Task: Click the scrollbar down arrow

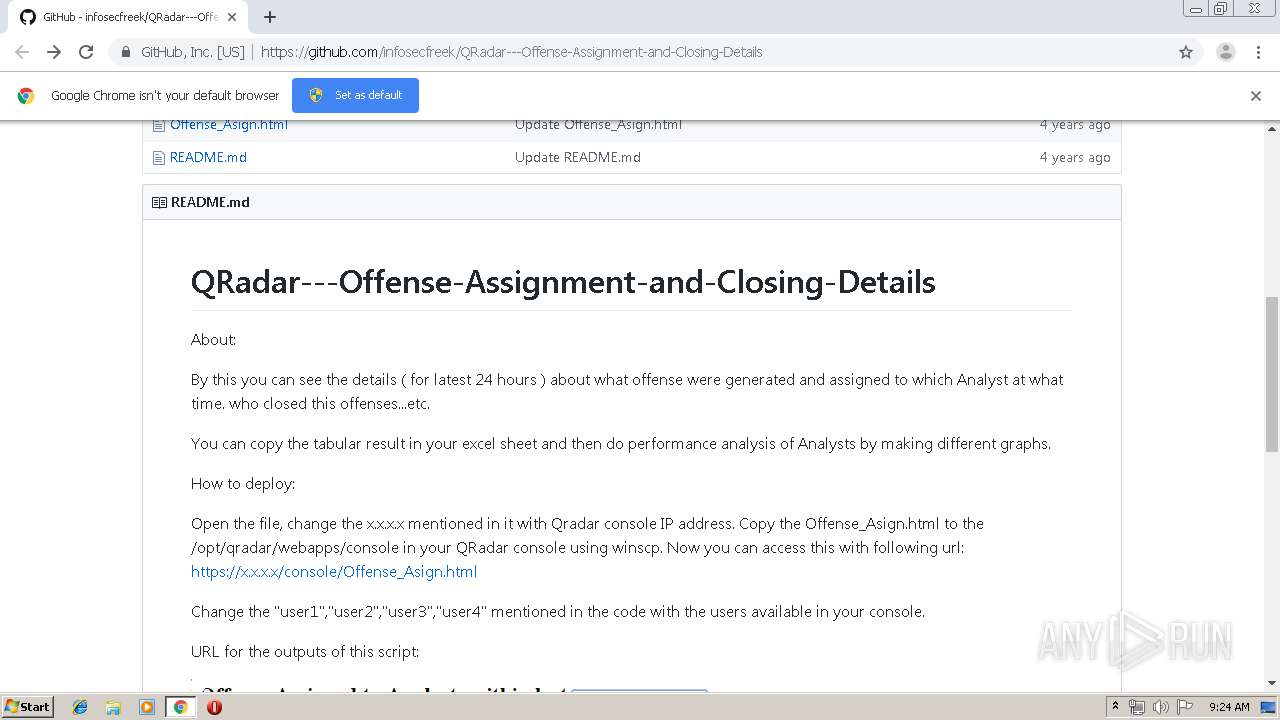Action: 1272,683
